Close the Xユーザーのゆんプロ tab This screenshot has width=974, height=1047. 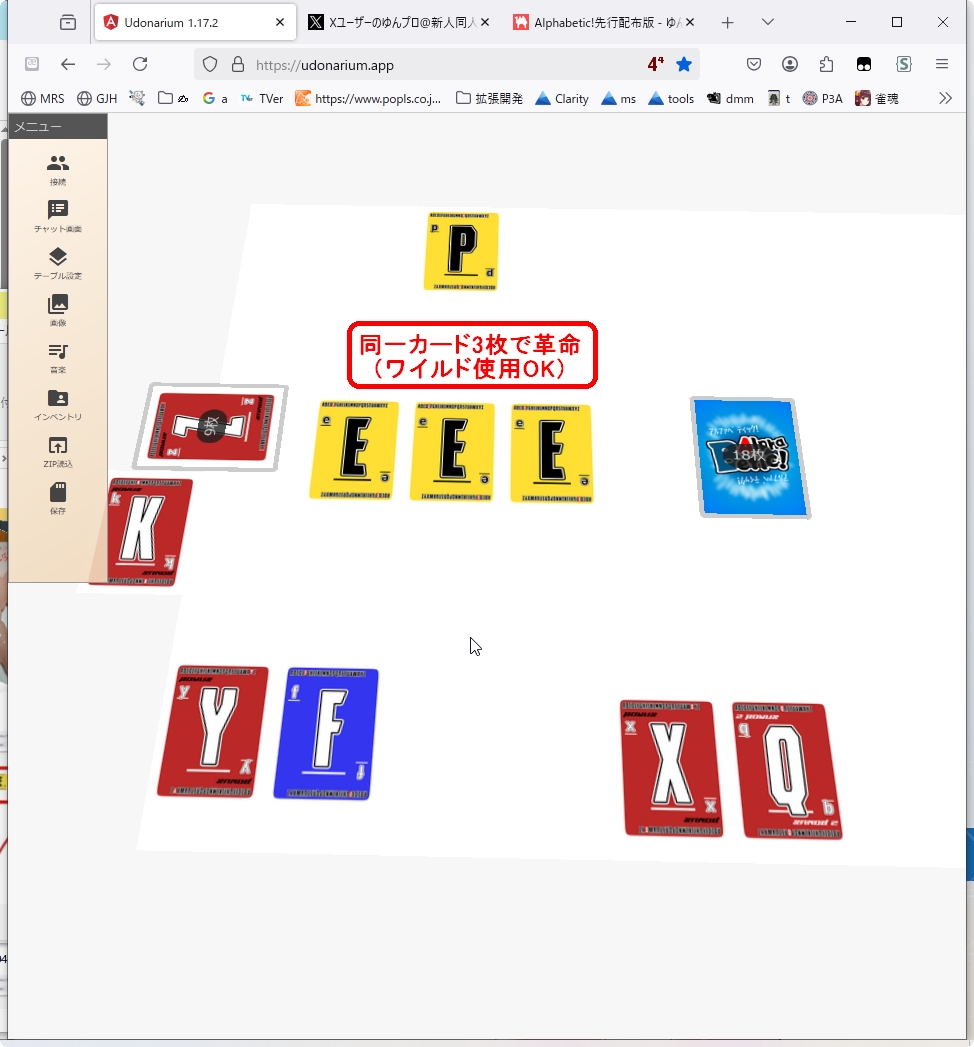pyautogui.click(x=485, y=22)
